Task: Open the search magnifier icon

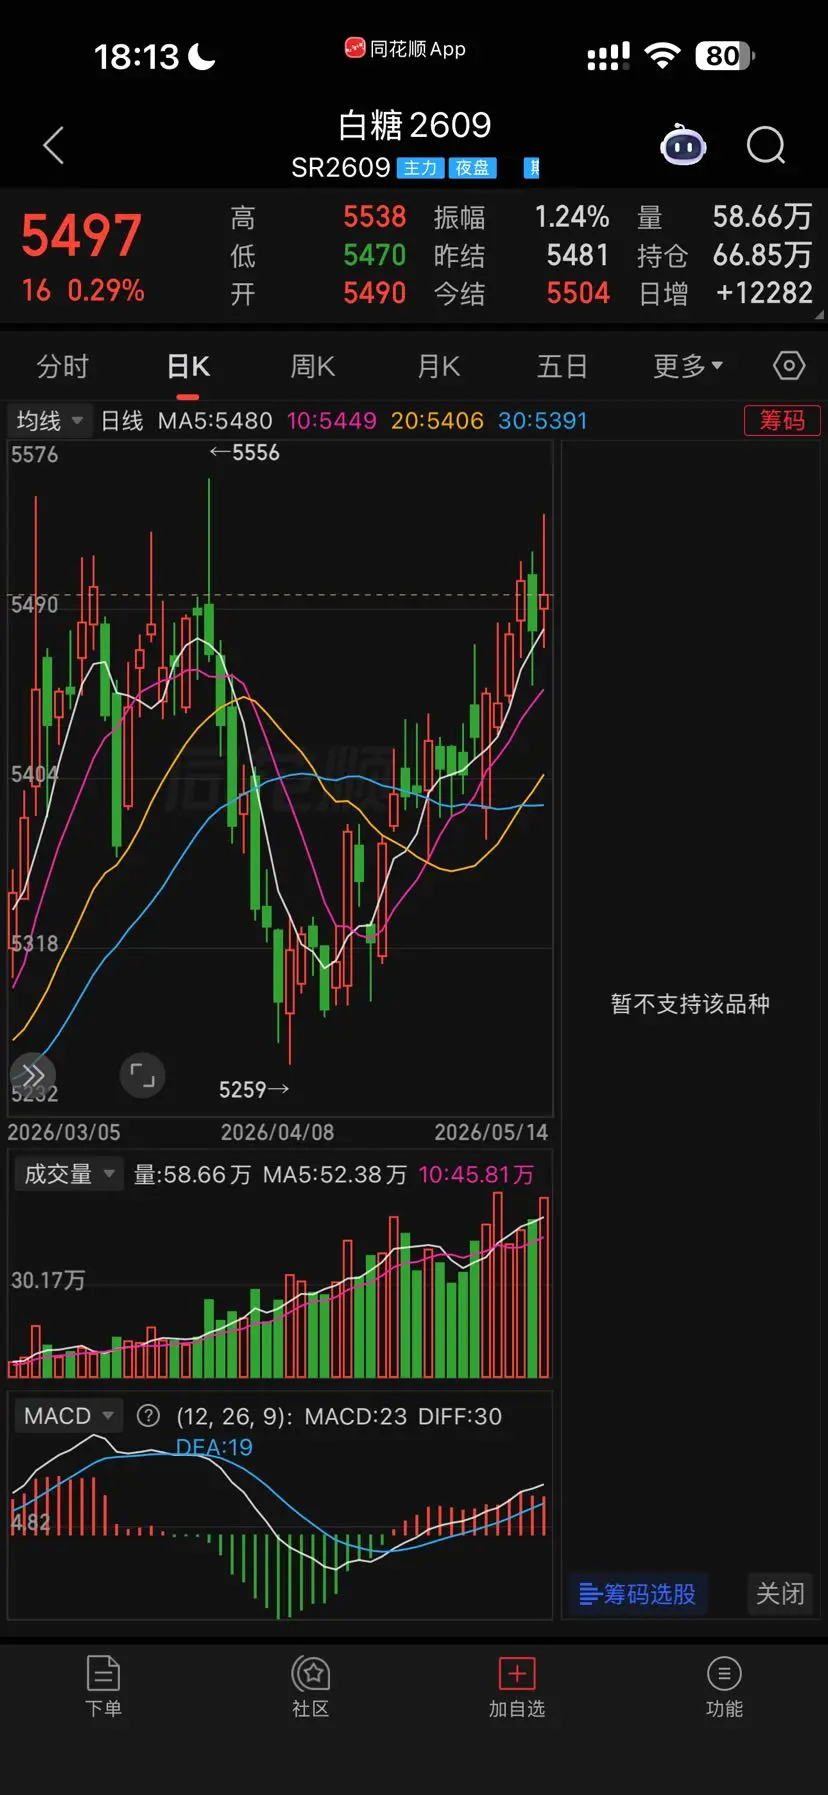Action: [x=766, y=146]
